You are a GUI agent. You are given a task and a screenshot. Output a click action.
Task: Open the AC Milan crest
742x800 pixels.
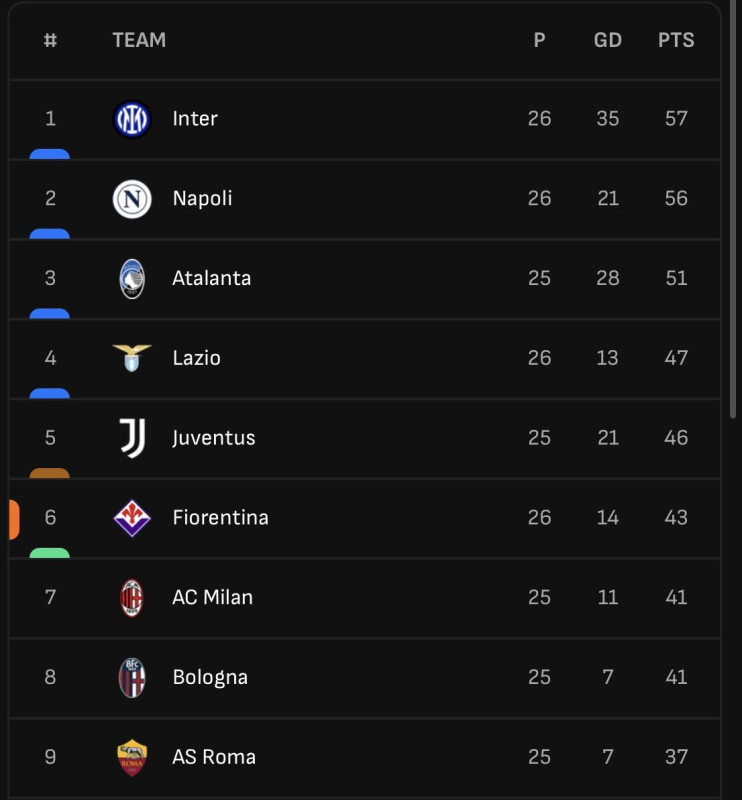132,597
